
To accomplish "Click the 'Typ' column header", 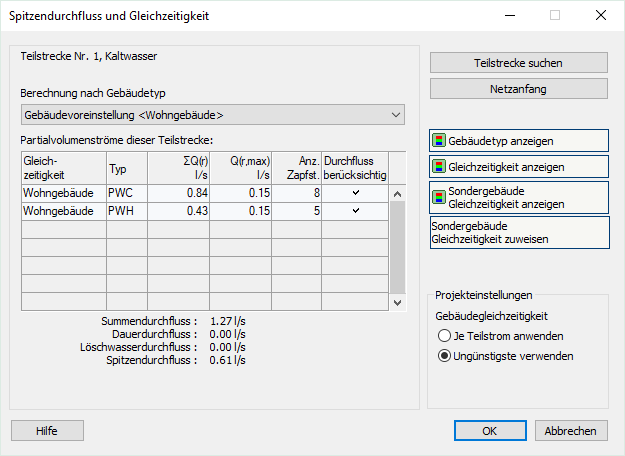I will [127, 168].
